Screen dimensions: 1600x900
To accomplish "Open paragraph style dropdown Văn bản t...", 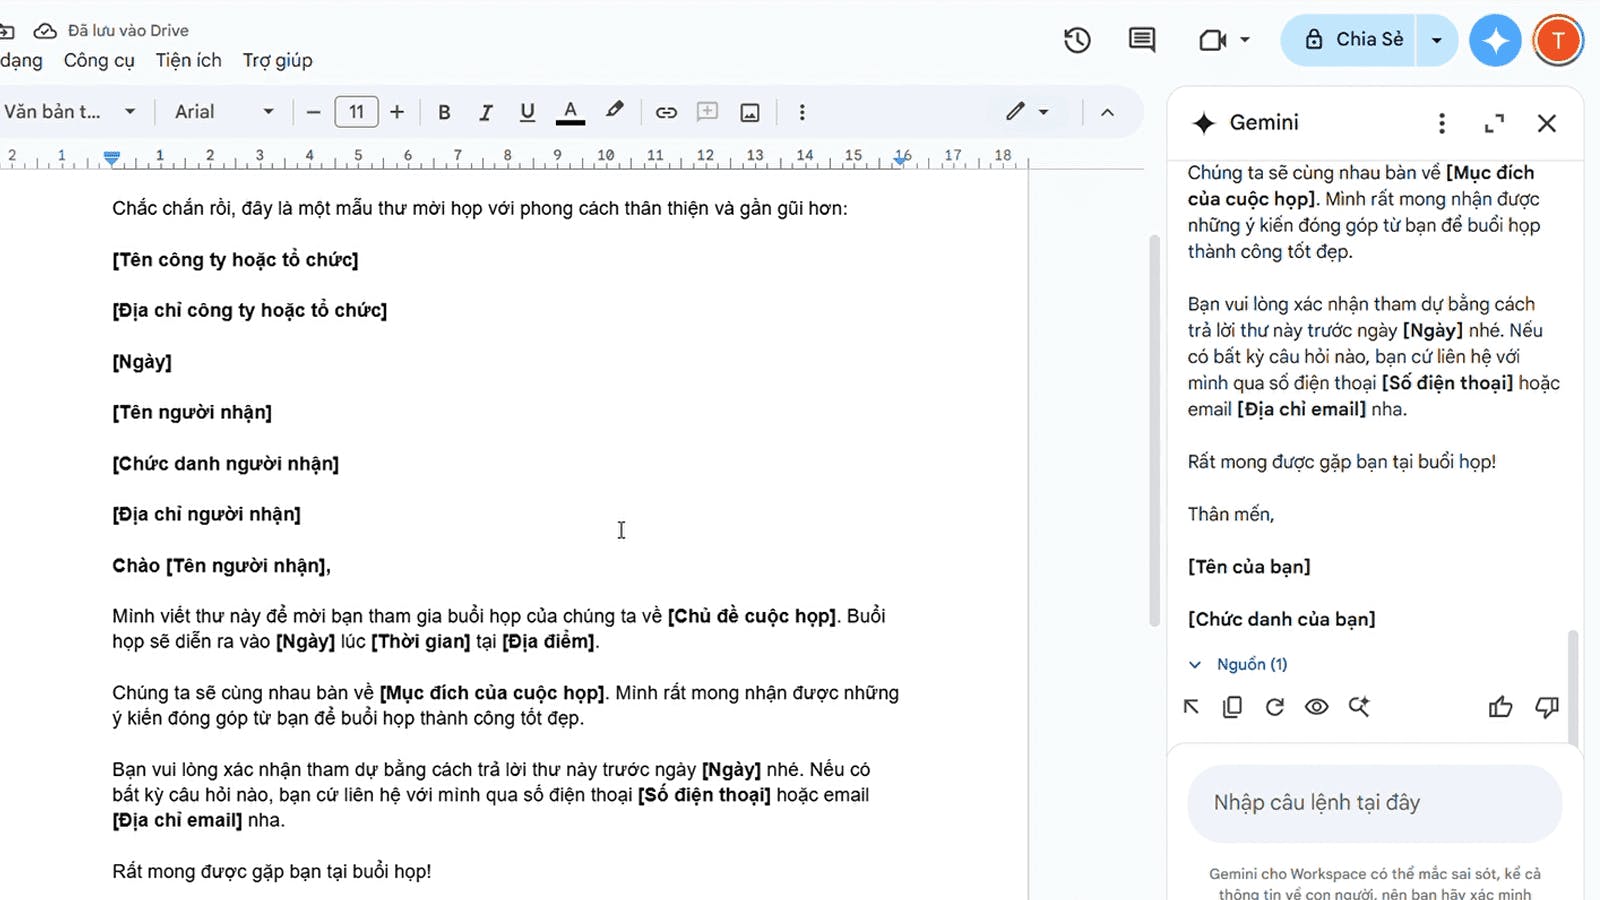I will point(69,112).
